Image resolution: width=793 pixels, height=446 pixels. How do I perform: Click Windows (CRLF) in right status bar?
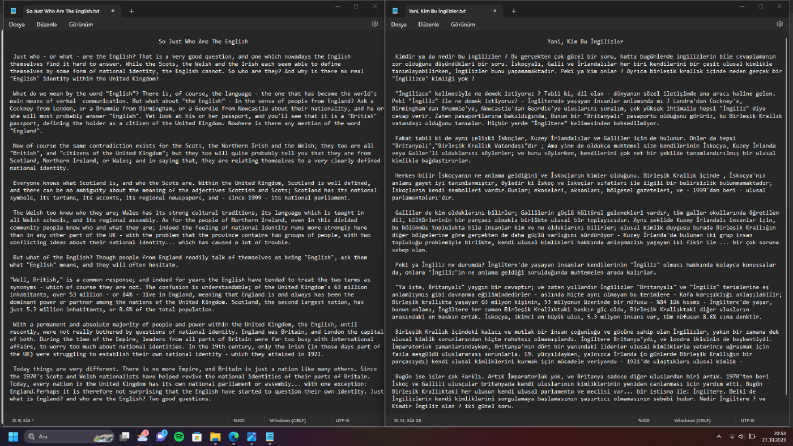coord(692,420)
